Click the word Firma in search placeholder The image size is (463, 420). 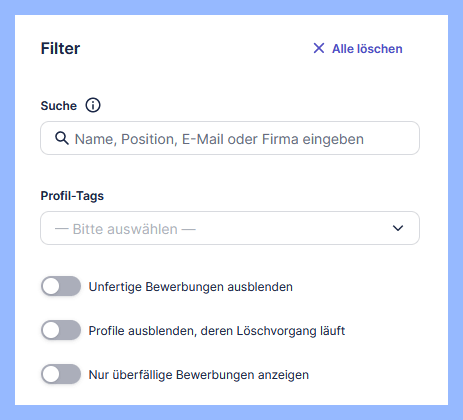coord(280,139)
